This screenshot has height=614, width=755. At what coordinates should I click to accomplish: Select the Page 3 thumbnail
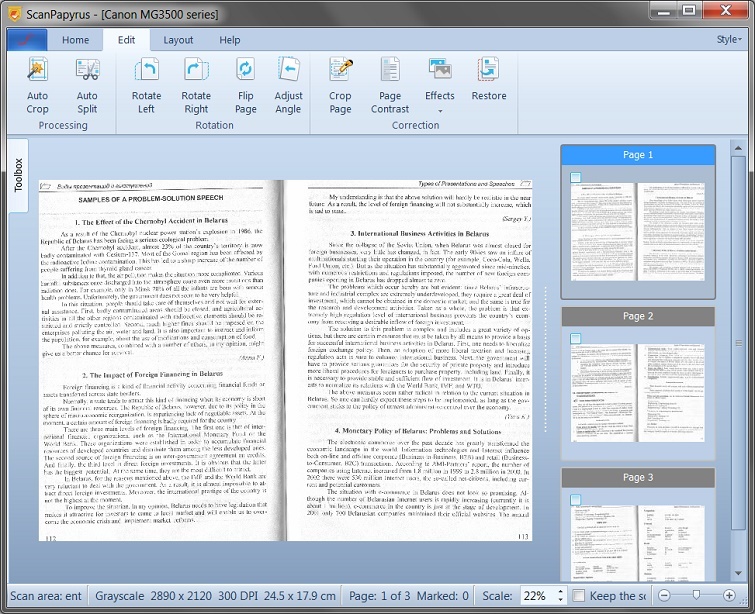click(638, 530)
